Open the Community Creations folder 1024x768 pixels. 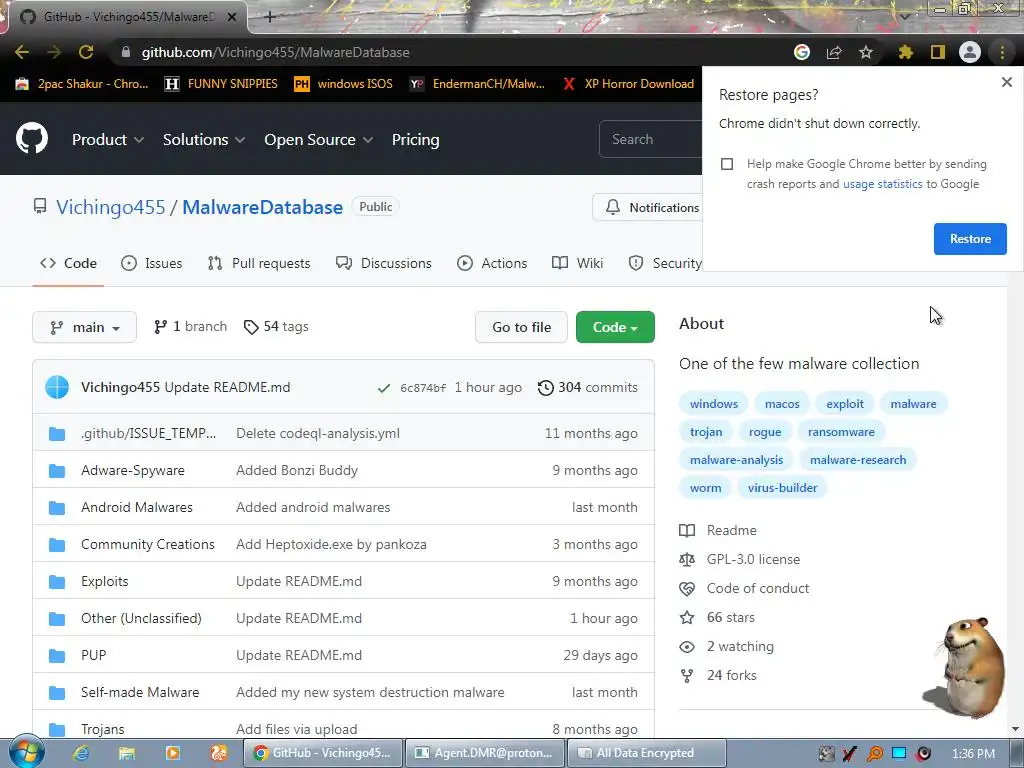click(x=148, y=545)
